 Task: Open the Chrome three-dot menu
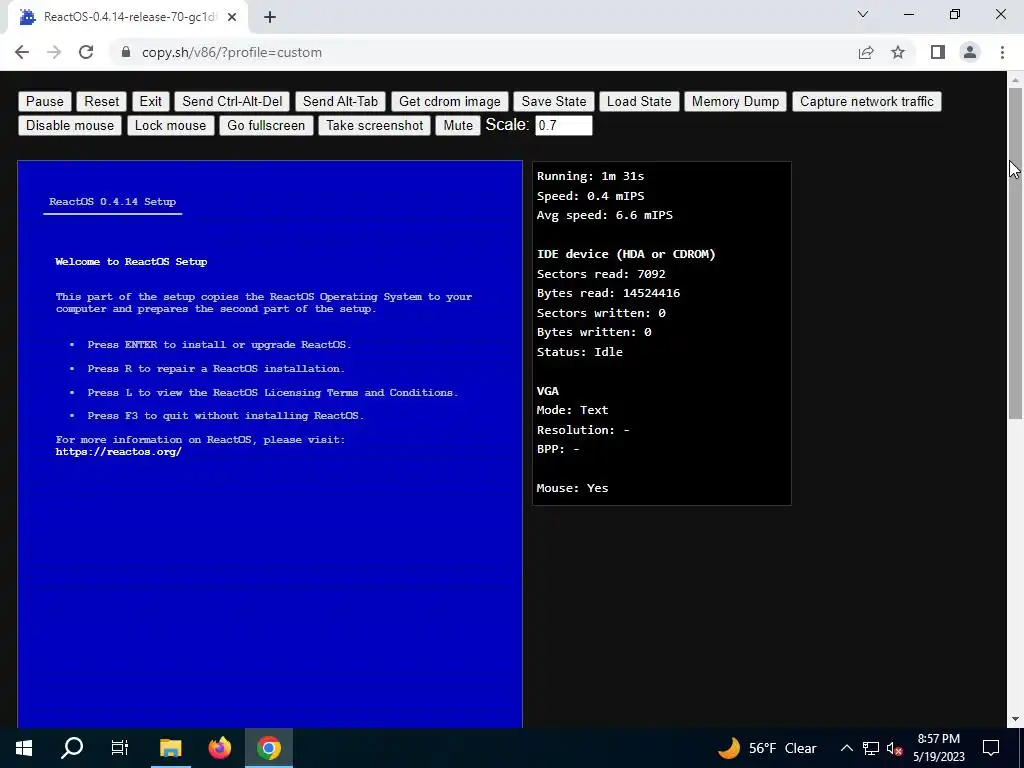(x=1002, y=52)
